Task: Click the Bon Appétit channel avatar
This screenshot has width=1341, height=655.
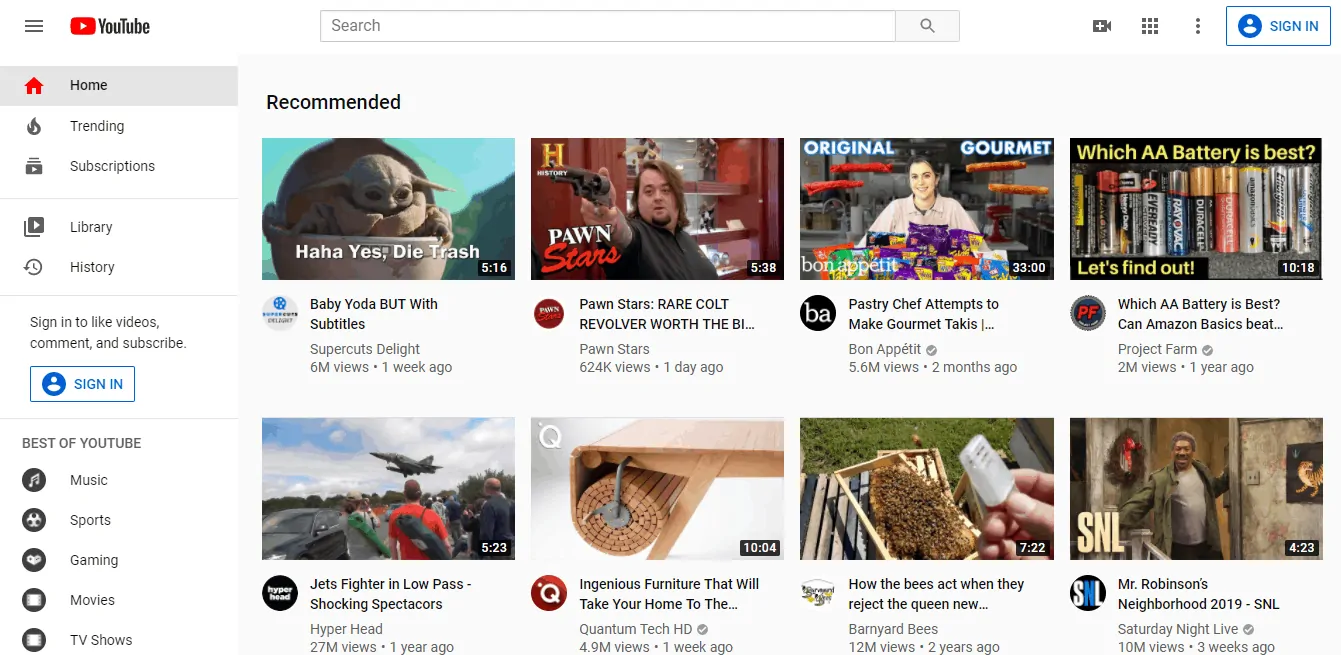Action: tap(818, 313)
